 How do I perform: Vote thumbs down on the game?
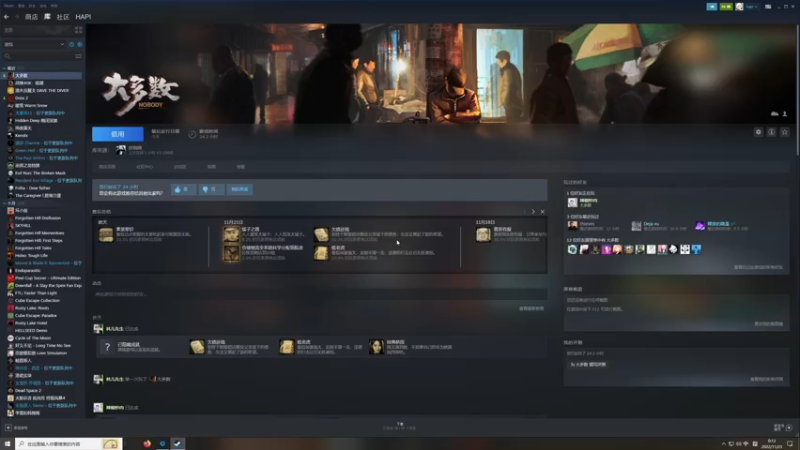tap(211, 189)
